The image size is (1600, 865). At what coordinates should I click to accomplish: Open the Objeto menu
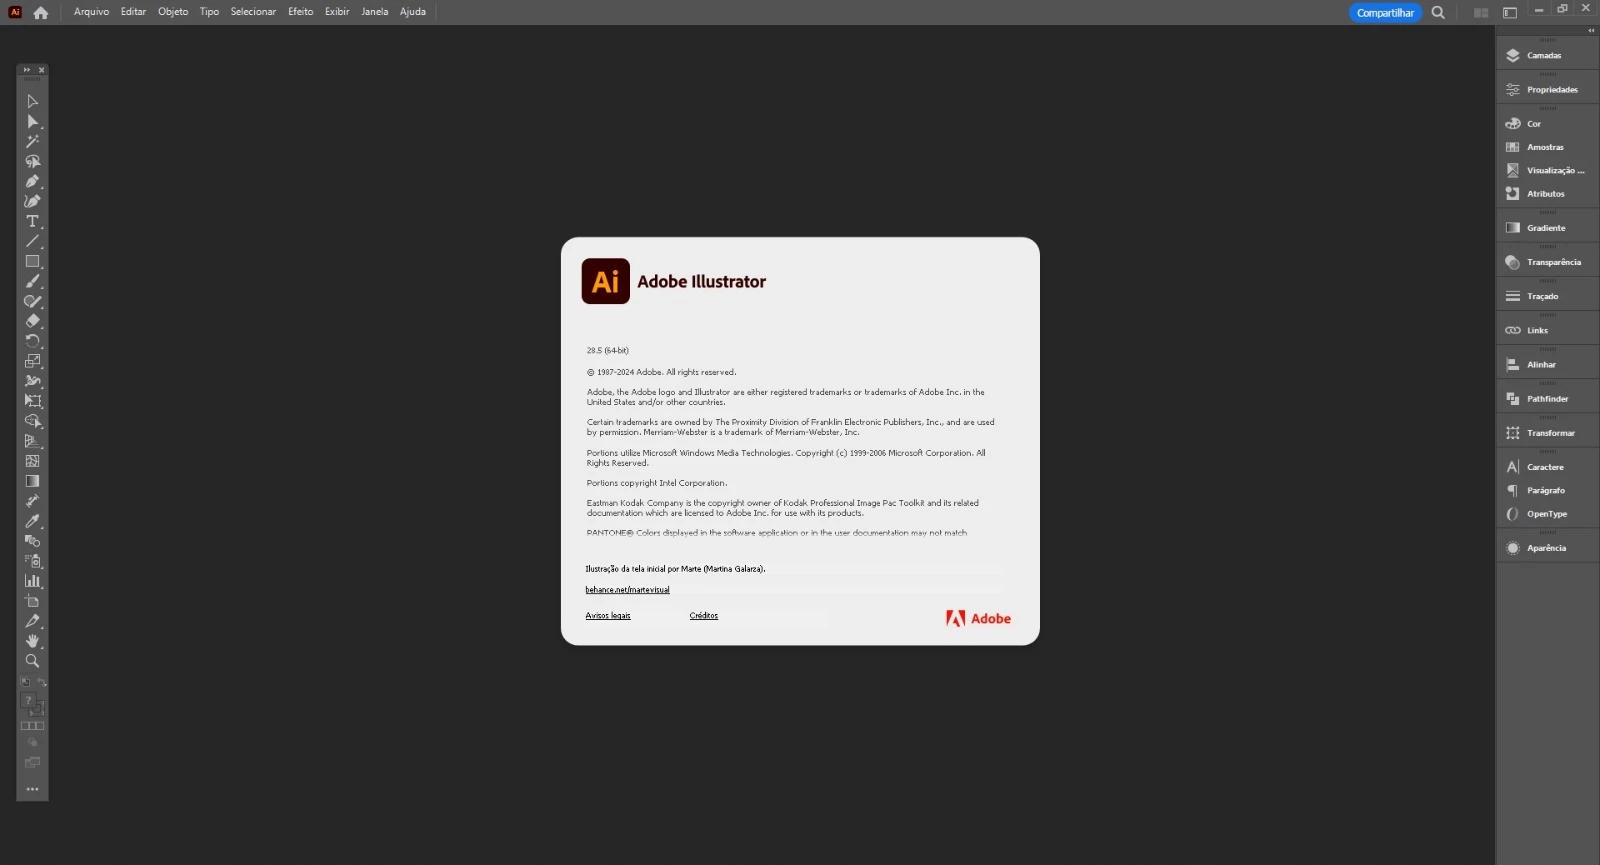173,12
